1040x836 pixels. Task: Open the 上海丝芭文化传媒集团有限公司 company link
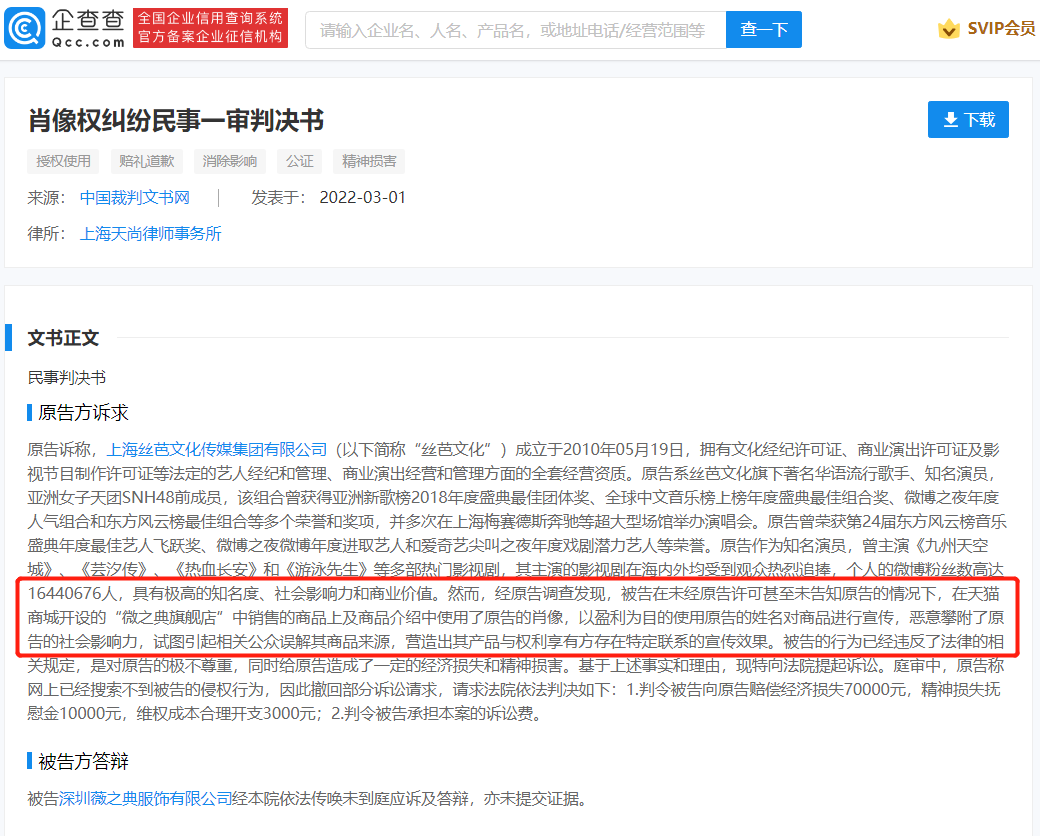point(217,450)
